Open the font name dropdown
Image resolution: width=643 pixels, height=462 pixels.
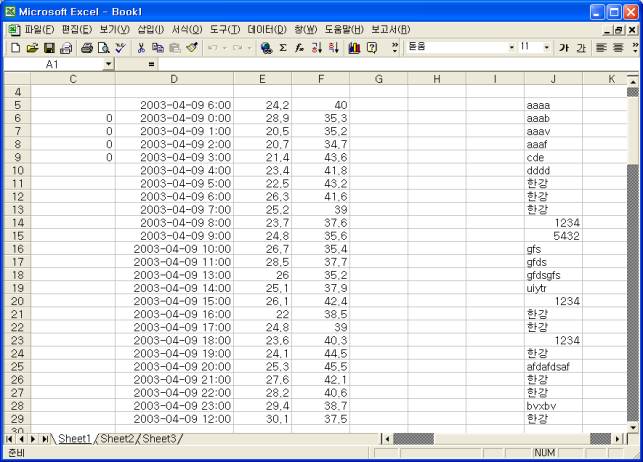(x=512, y=47)
